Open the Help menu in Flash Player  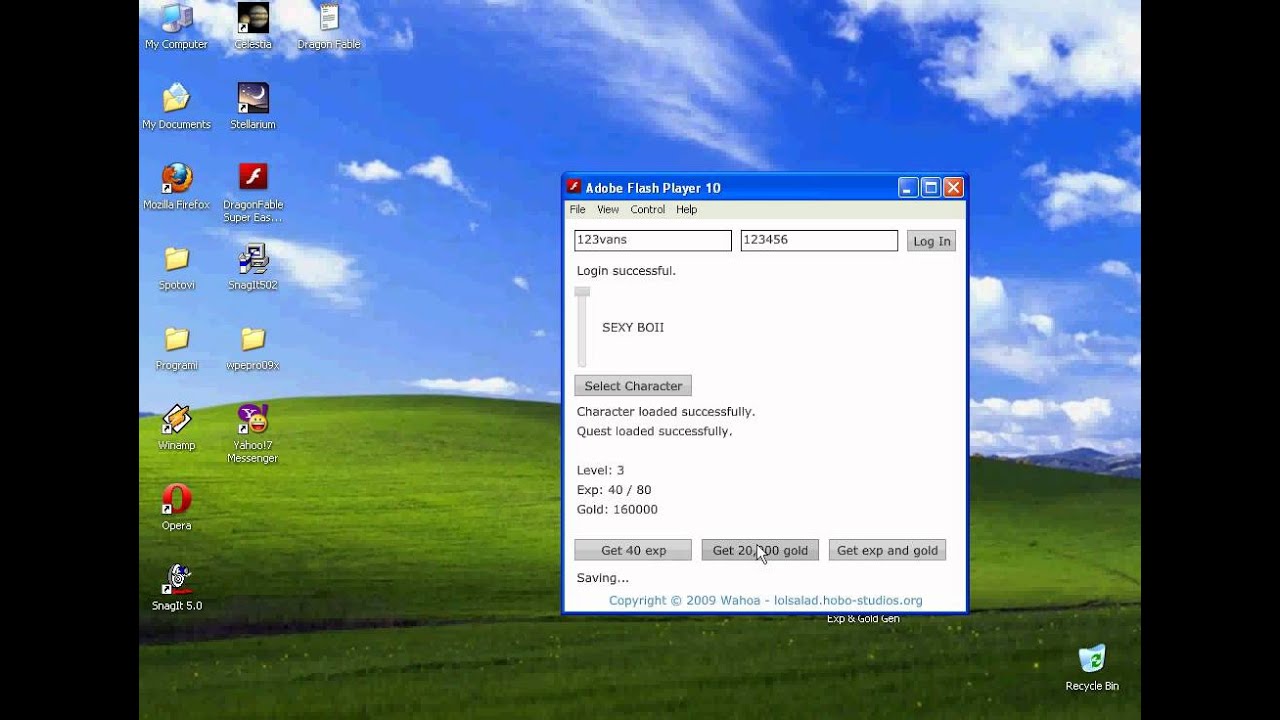[x=686, y=210]
